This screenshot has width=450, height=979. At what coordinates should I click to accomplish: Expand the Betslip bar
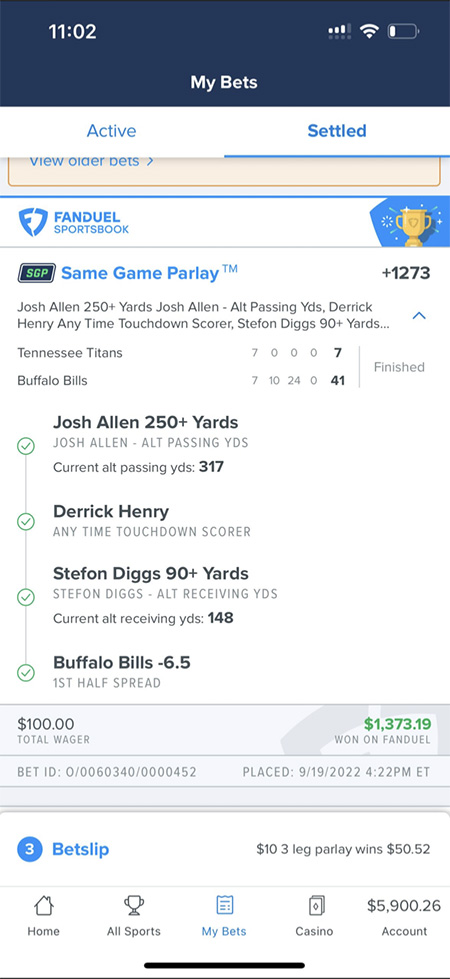tap(225, 849)
